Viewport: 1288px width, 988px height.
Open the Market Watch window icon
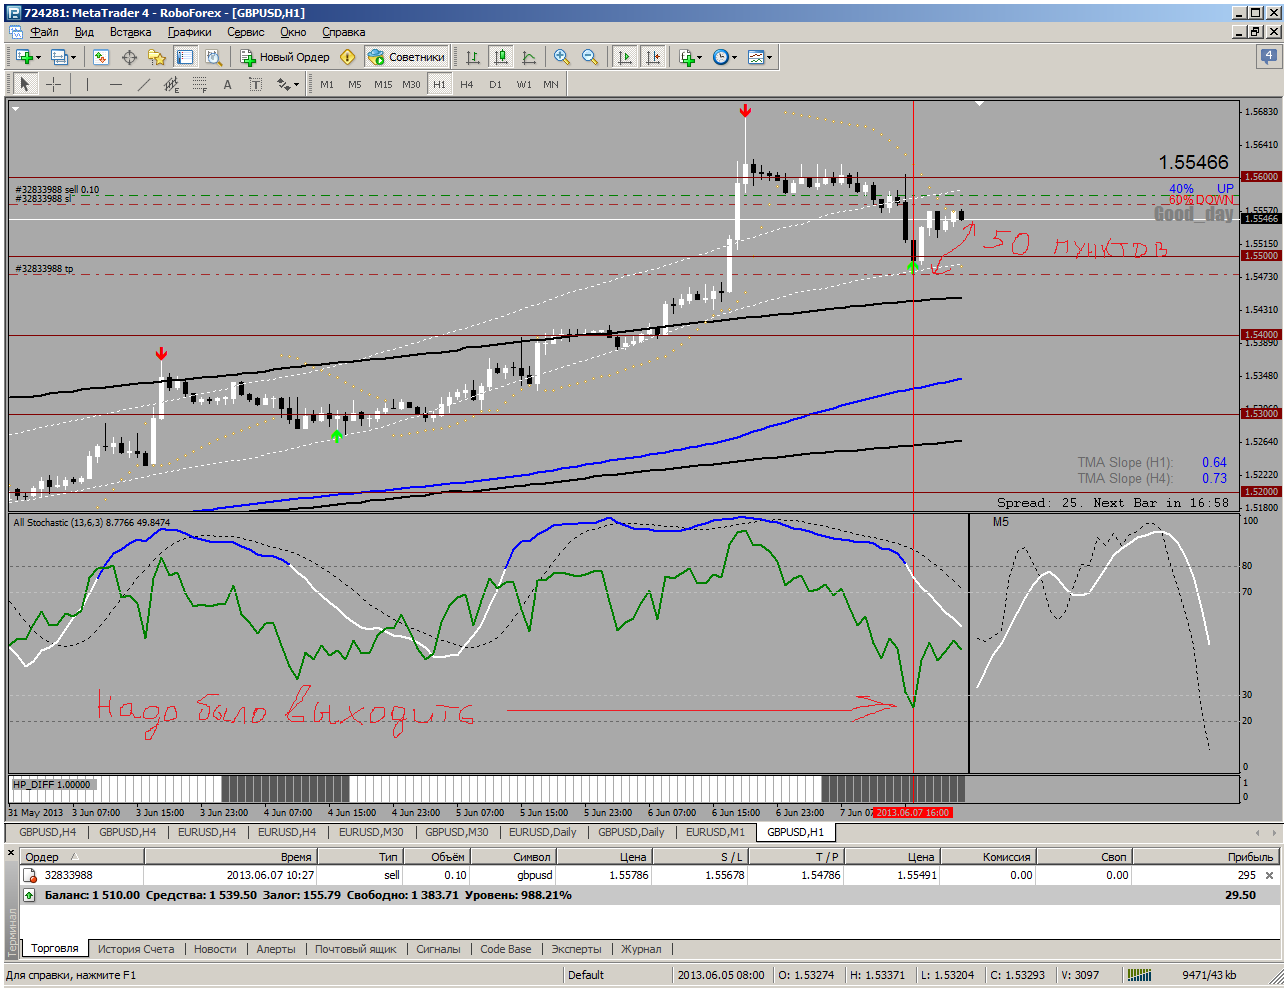coord(101,57)
